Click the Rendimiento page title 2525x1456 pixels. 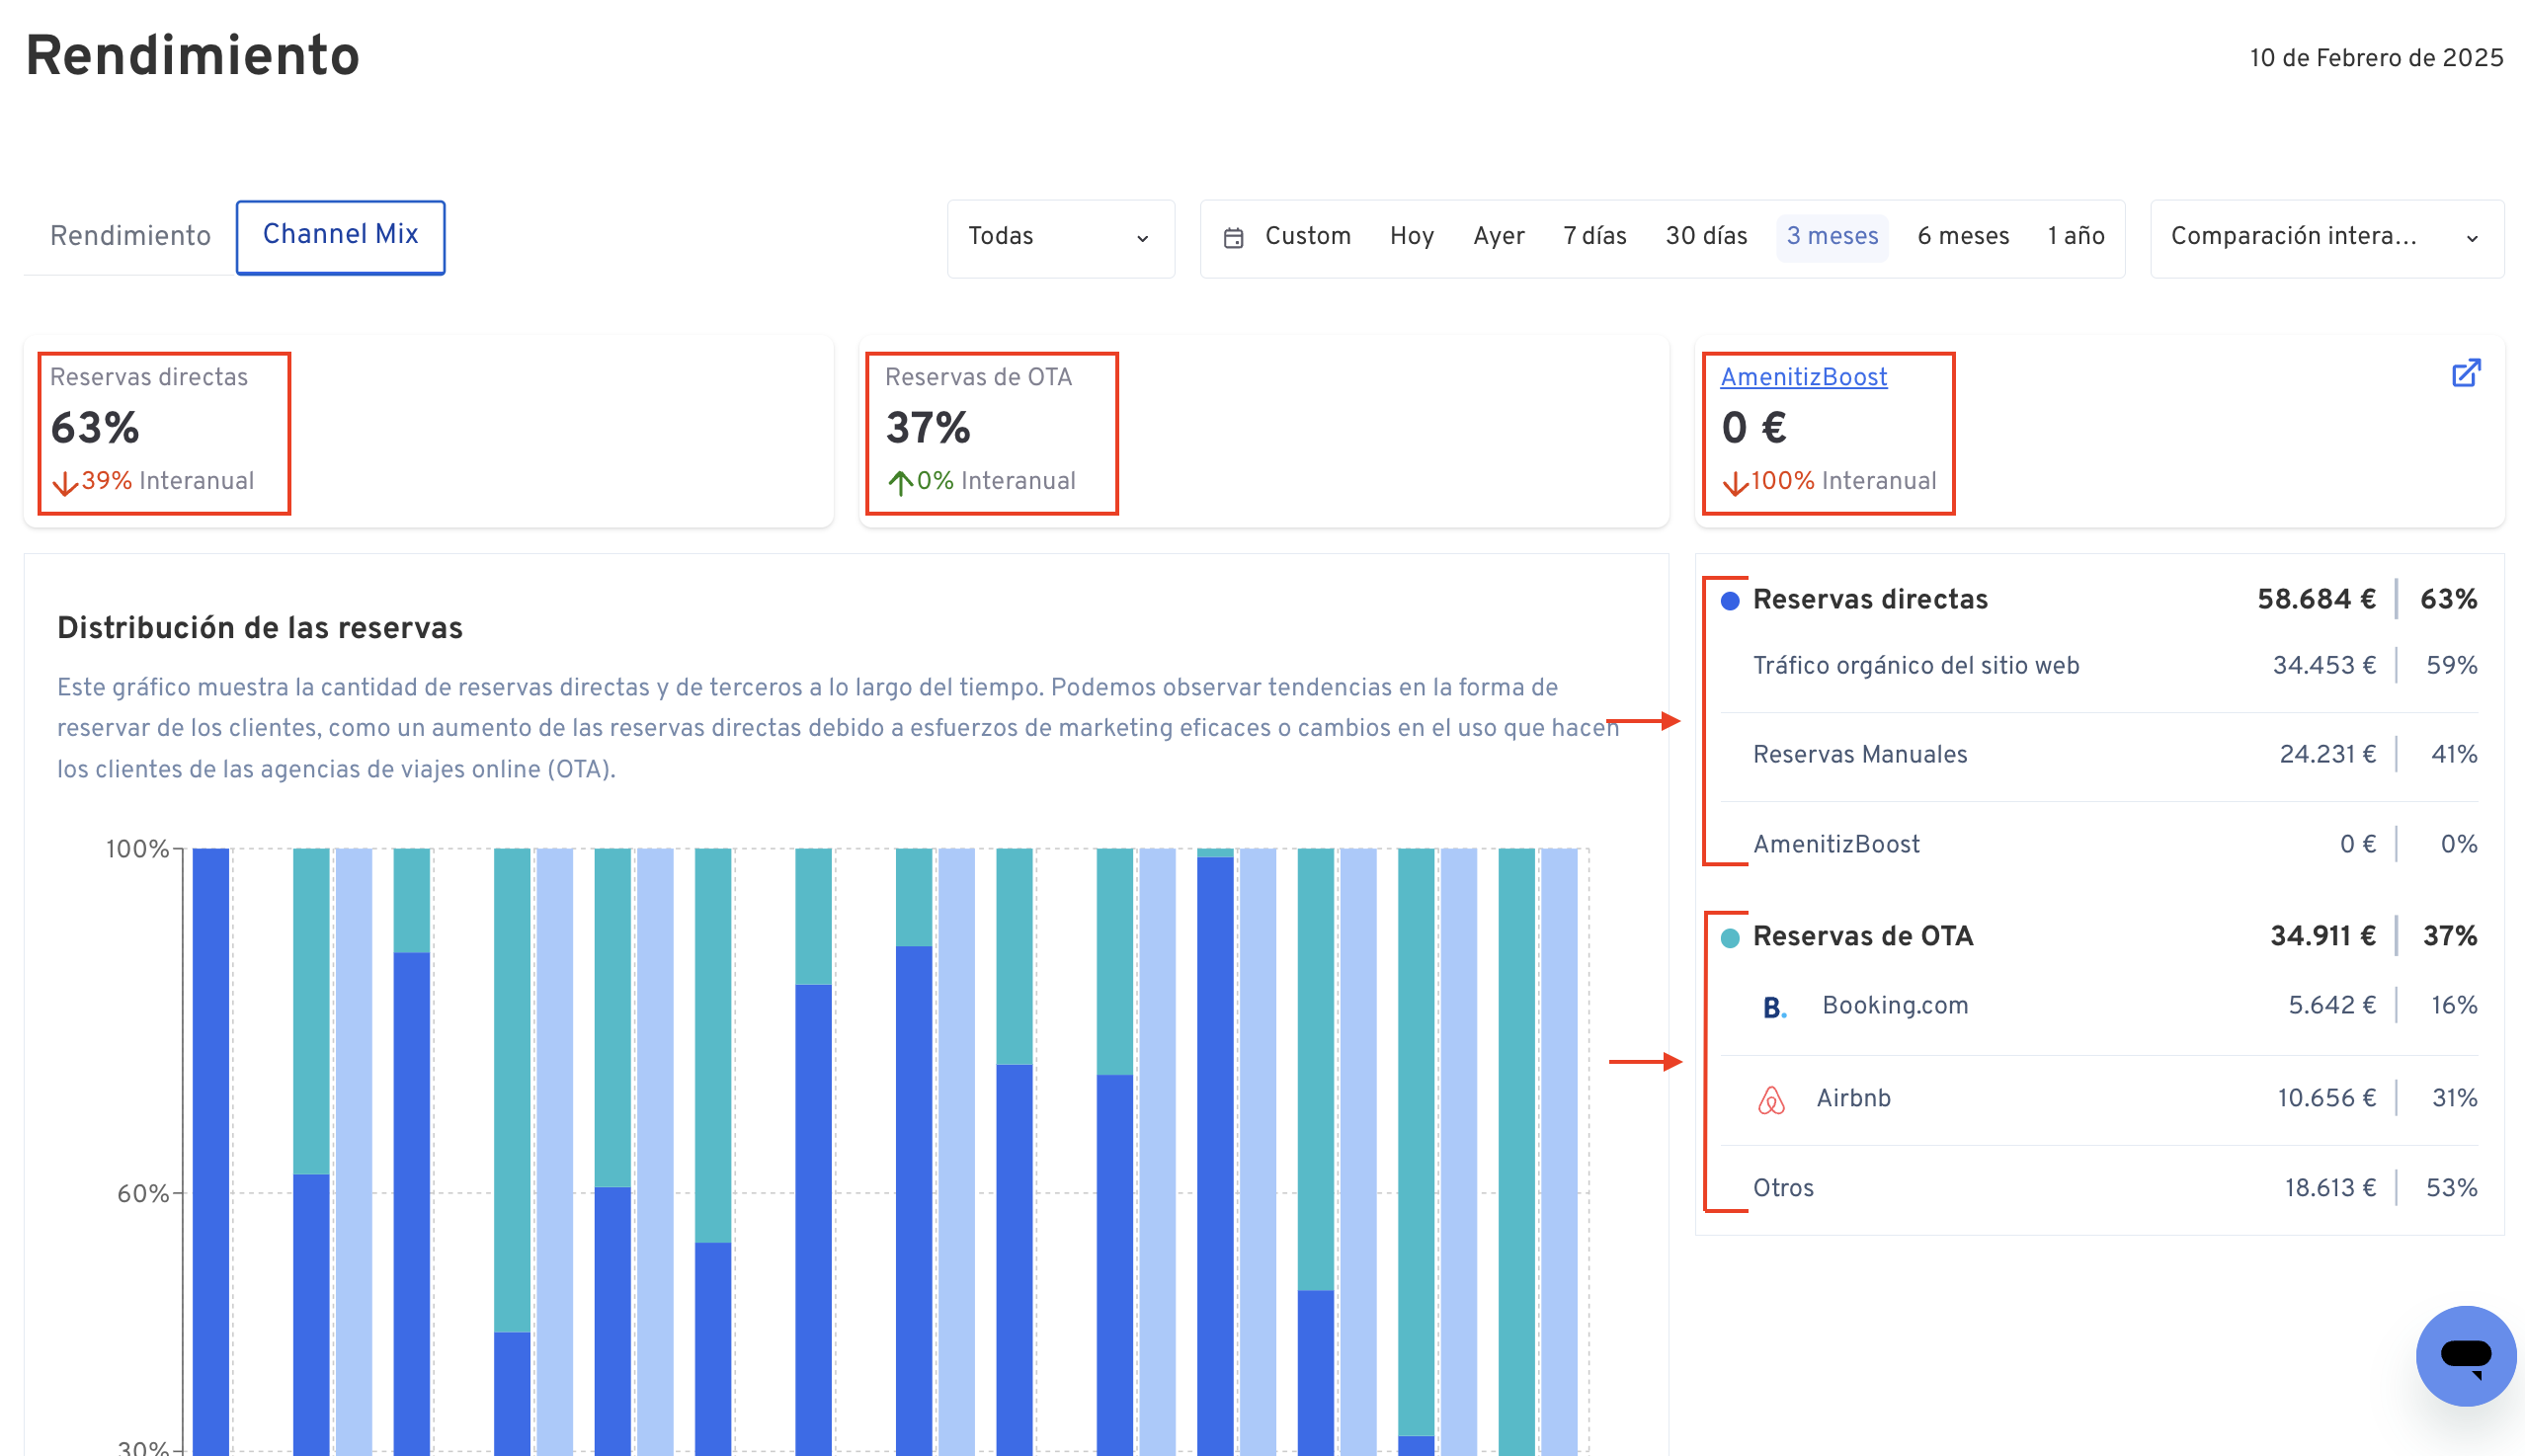192,56
